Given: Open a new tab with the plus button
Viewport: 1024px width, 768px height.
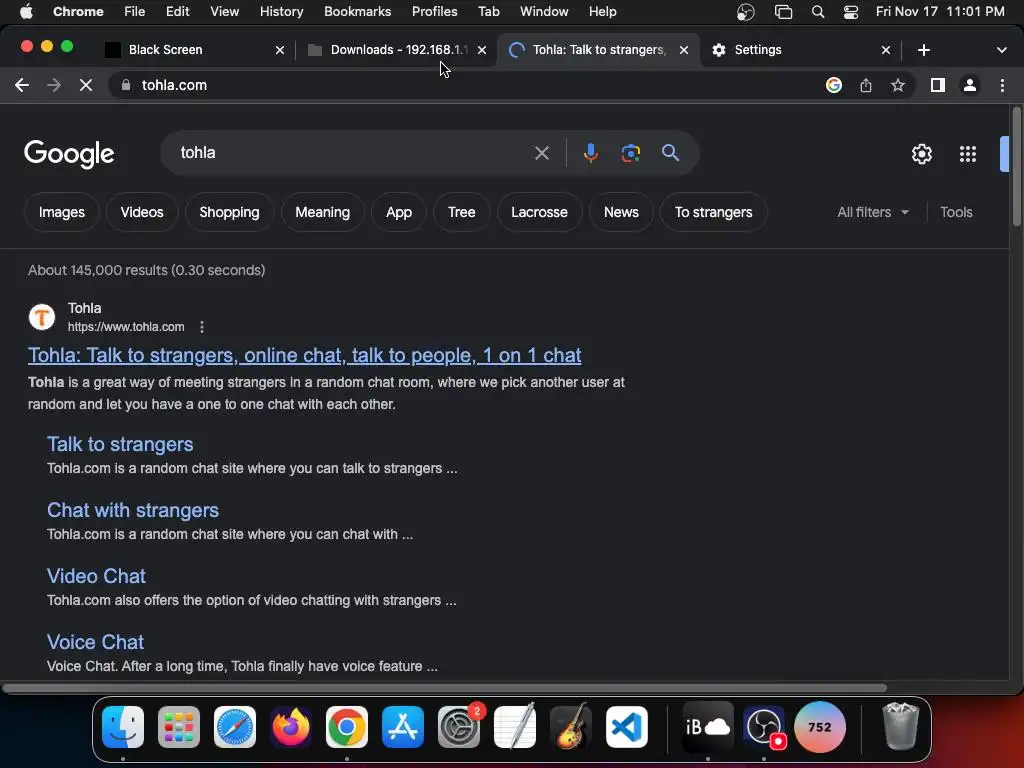Looking at the screenshot, I should 923,50.
